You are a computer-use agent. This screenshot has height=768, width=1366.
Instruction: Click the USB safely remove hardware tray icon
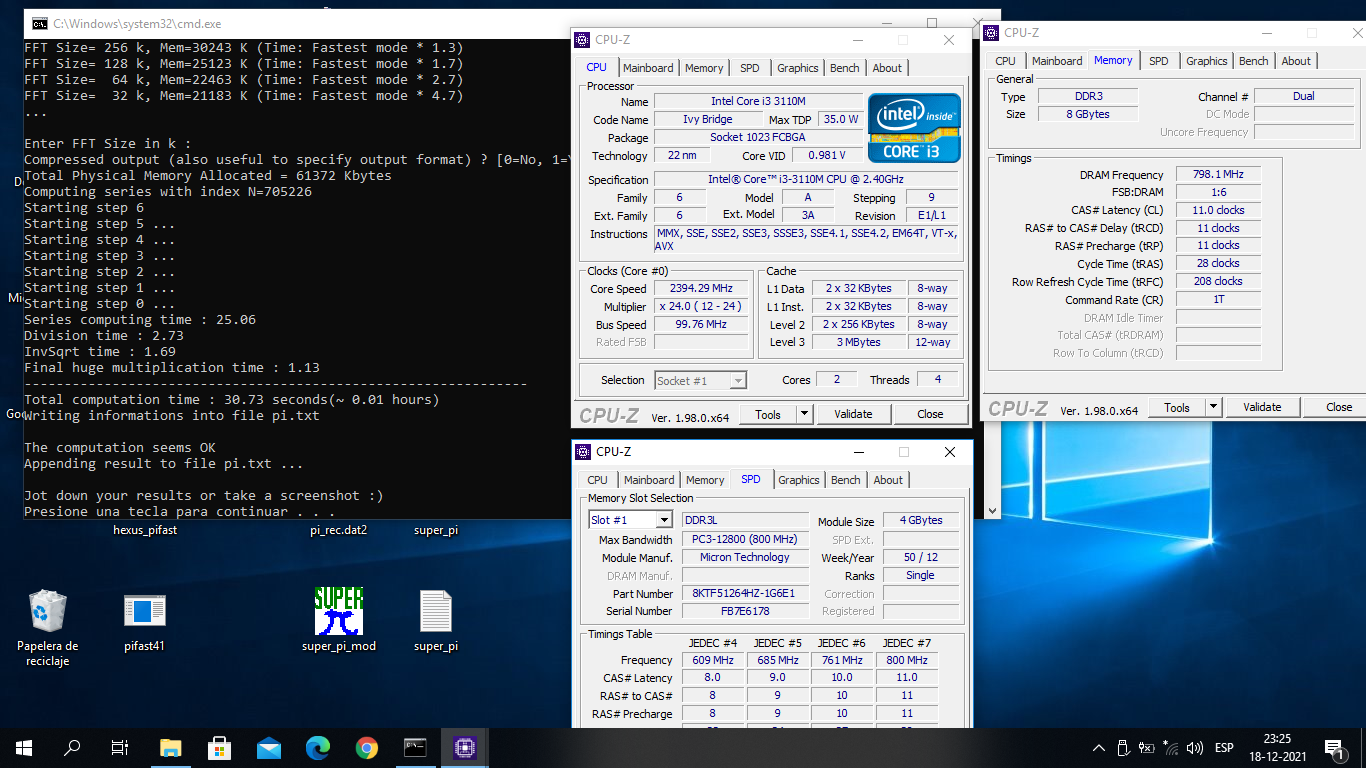pos(1122,748)
